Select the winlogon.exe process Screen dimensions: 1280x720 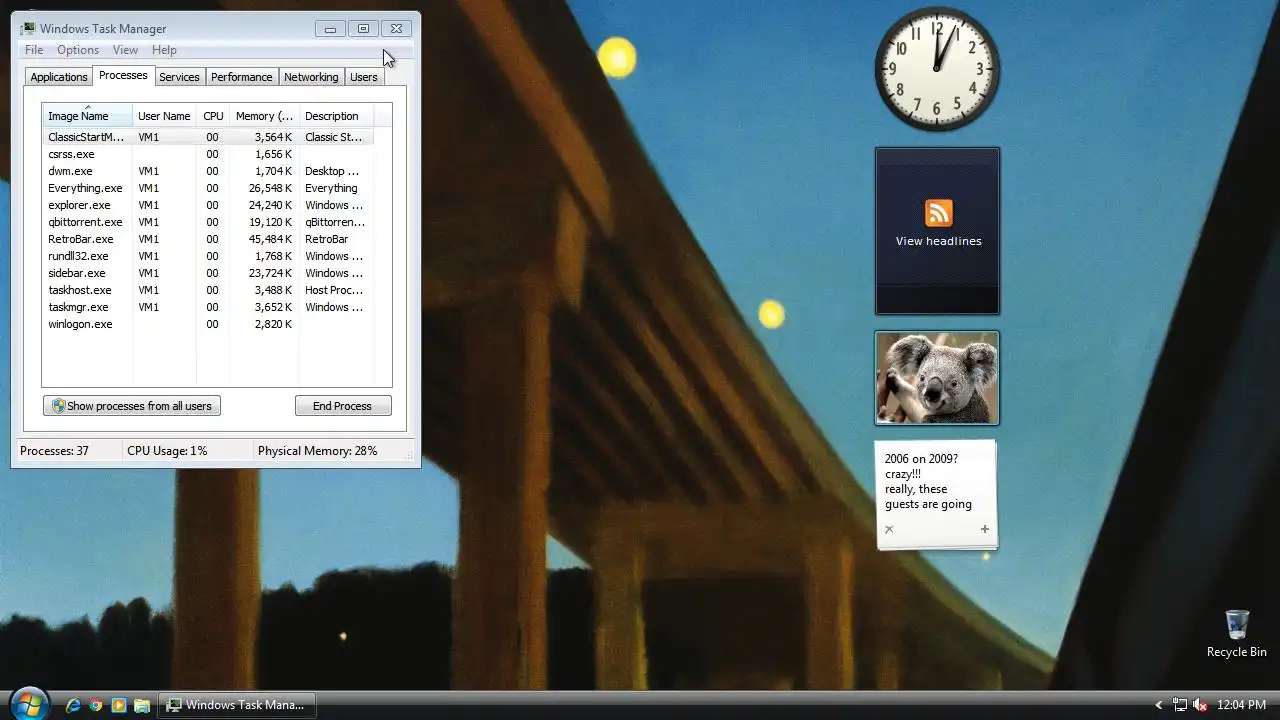click(208, 324)
